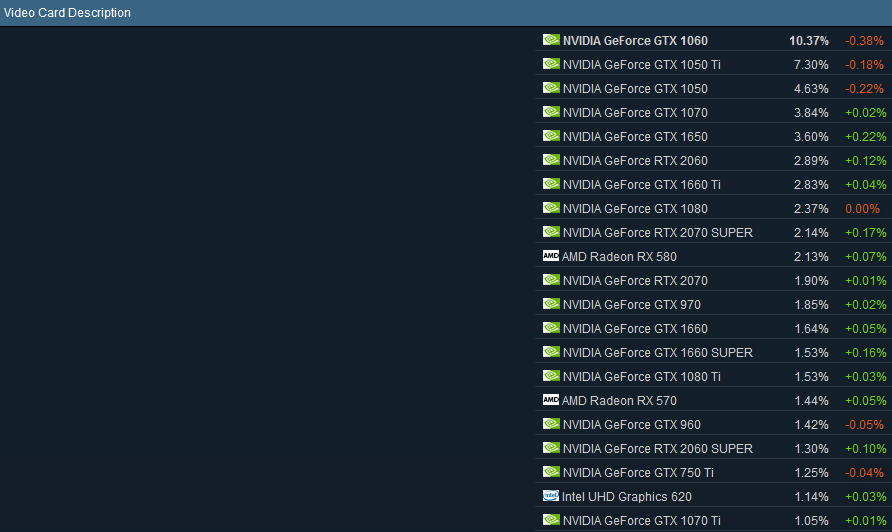Click the 4.63% share value
The width and height of the screenshot is (892, 532).
pyautogui.click(x=811, y=89)
